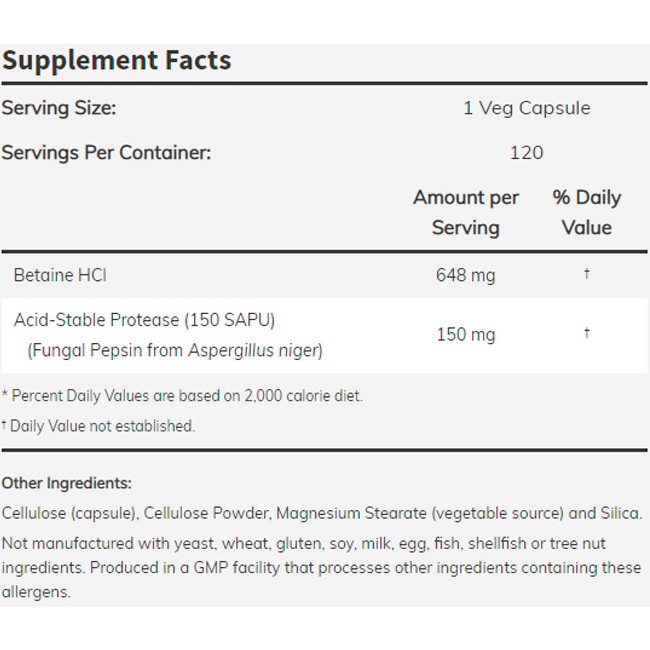The width and height of the screenshot is (650, 650).
Task: Select the Other Ingredients heading
Action: coord(67,483)
